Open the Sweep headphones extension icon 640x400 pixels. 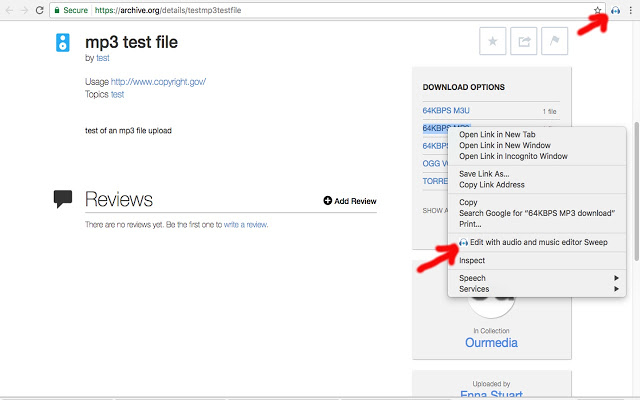pos(616,10)
